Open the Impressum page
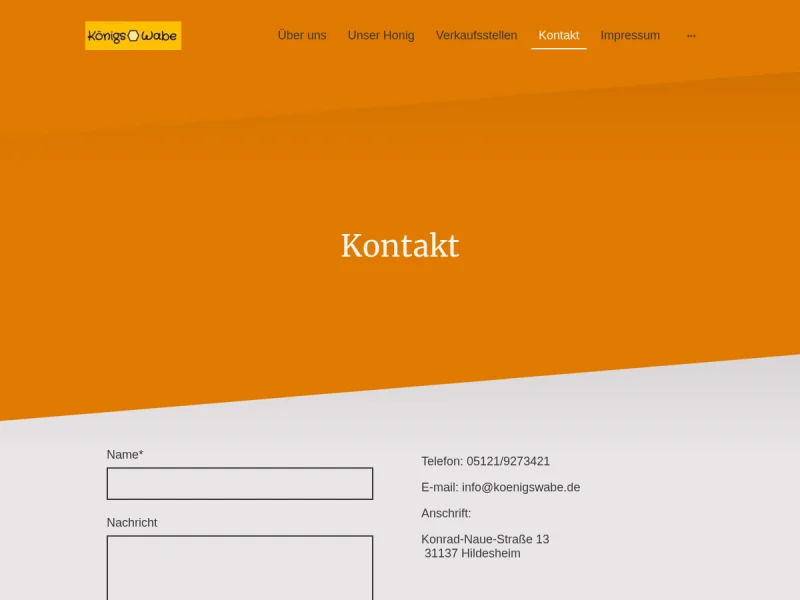Viewport: 800px width, 600px height. coord(630,36)
